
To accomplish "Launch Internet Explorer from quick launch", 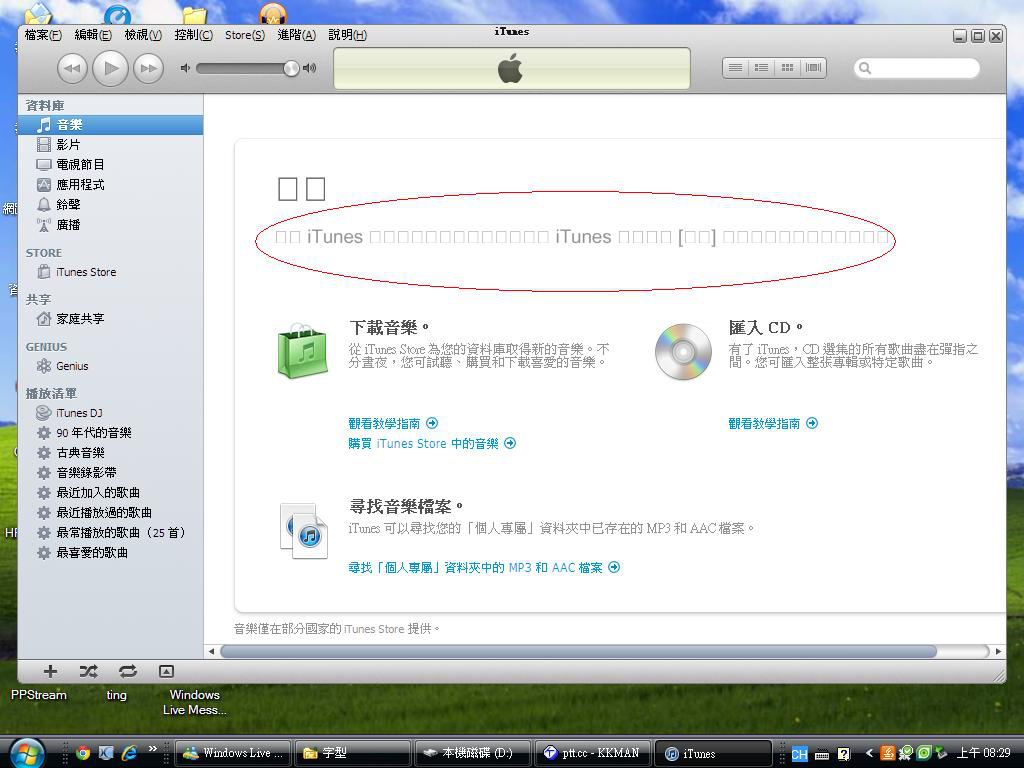I will tap(129, 753).
